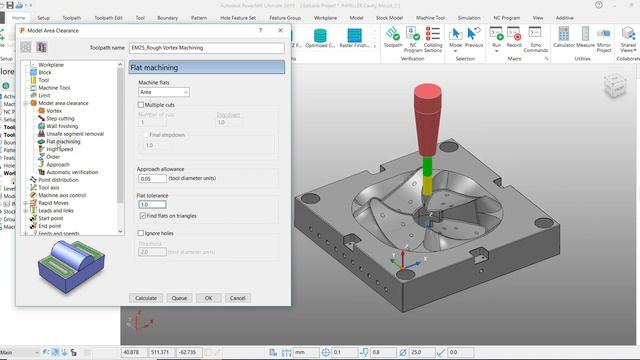Click the Record macro icon
Image resolution: width=640 pixels, height=360 pixels.
click(514, 34)
